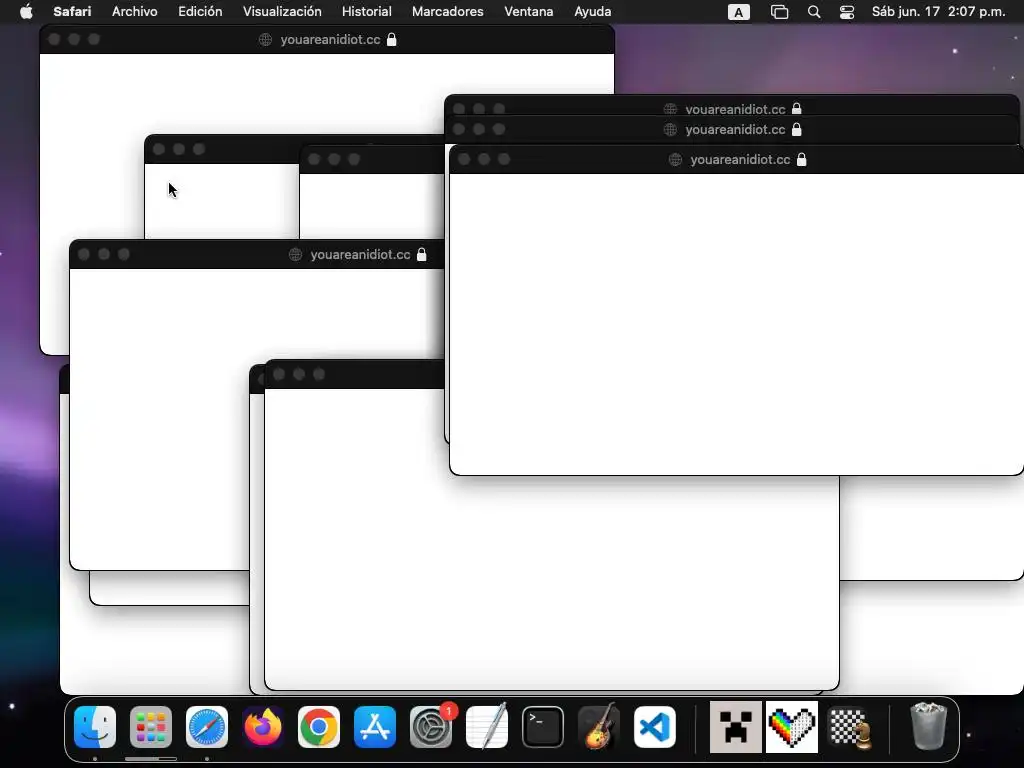1024x768 pixels.
Task: Open Launchpad from the Dock
Action: pyautogui.click(x=151, y=727)
